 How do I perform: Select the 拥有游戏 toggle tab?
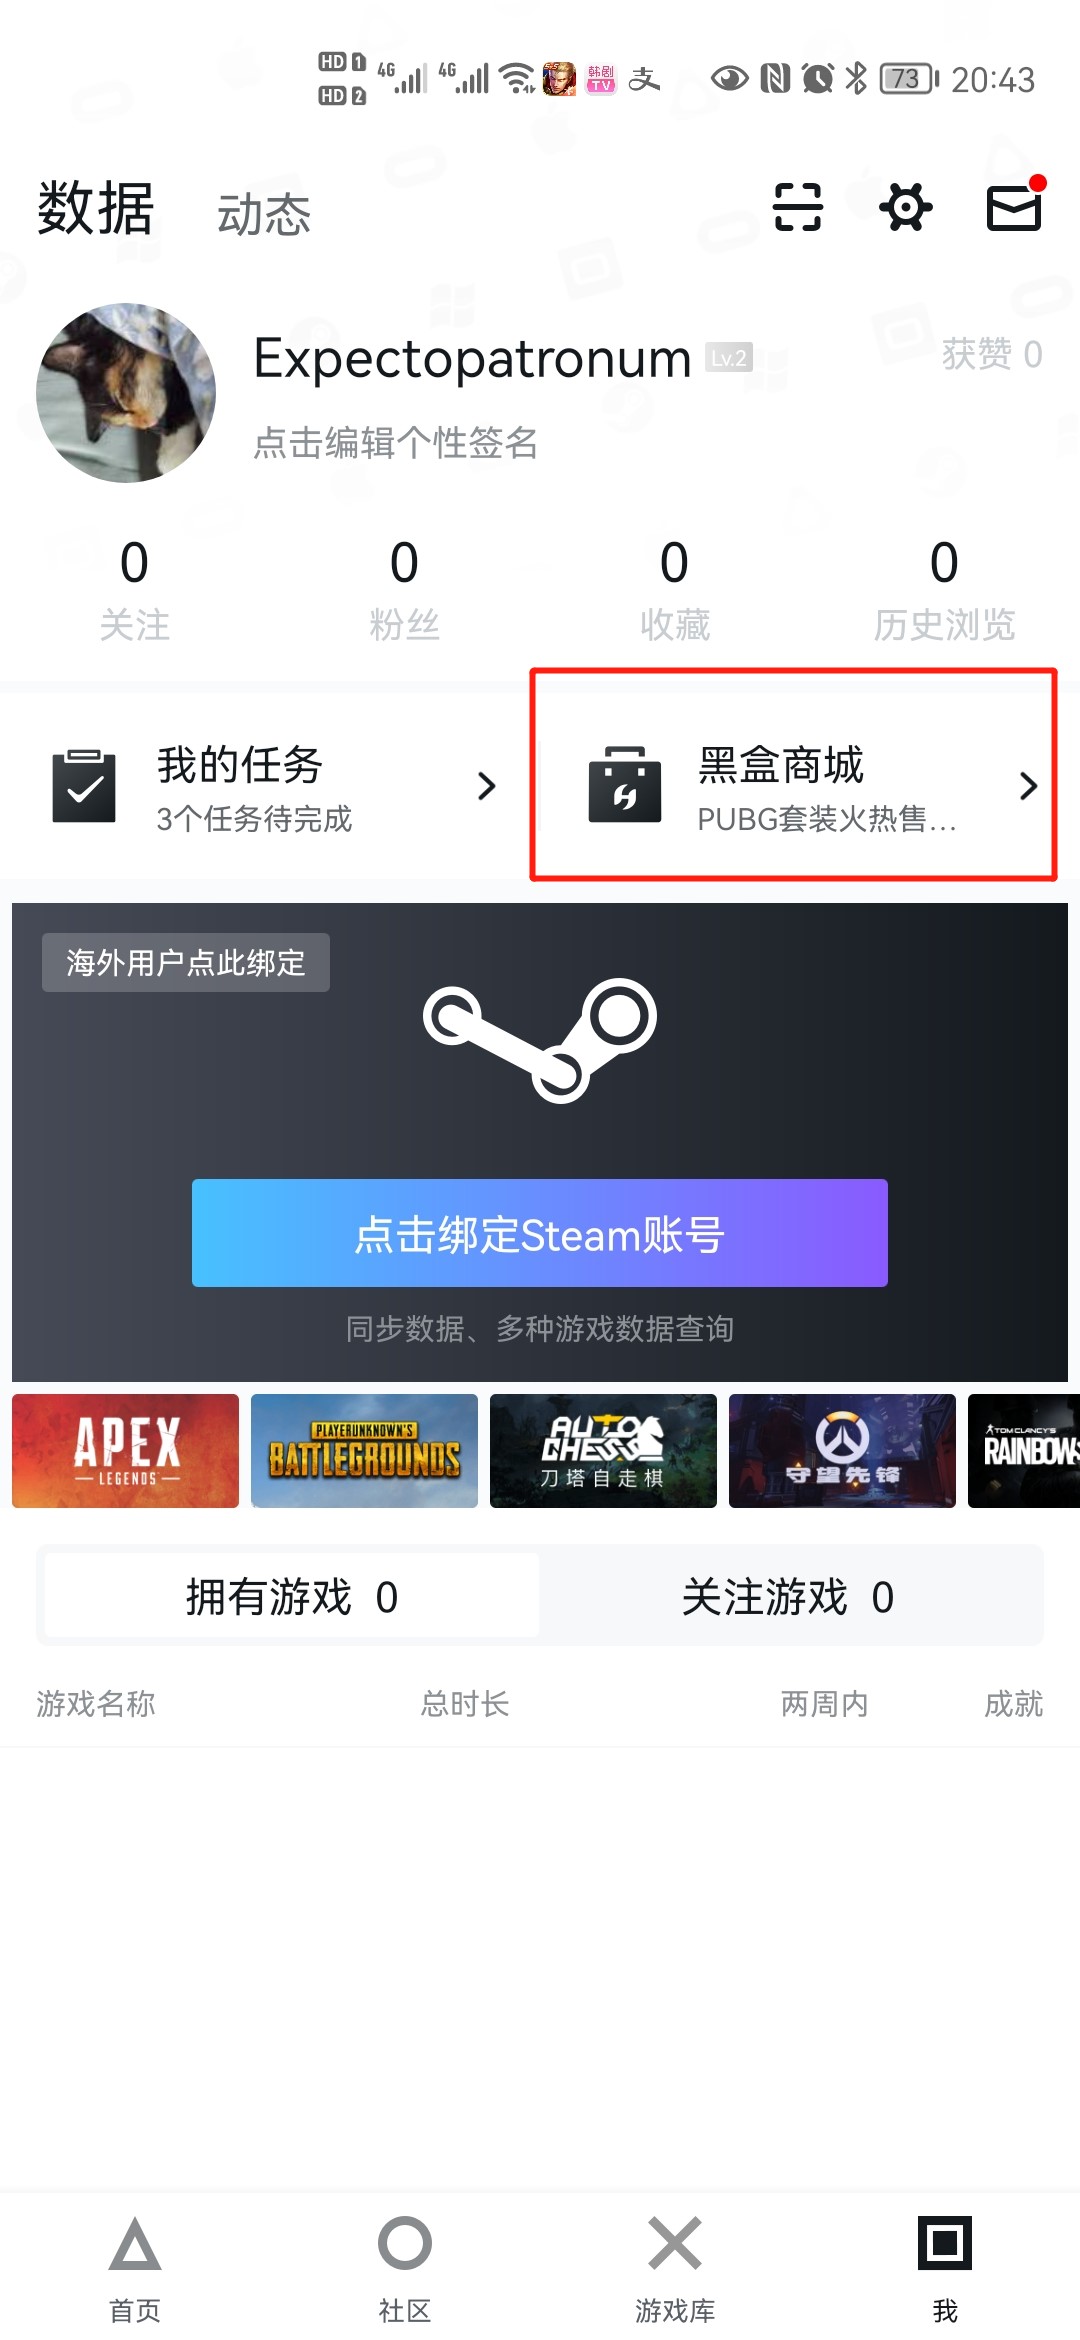[x=292, y=1597]
